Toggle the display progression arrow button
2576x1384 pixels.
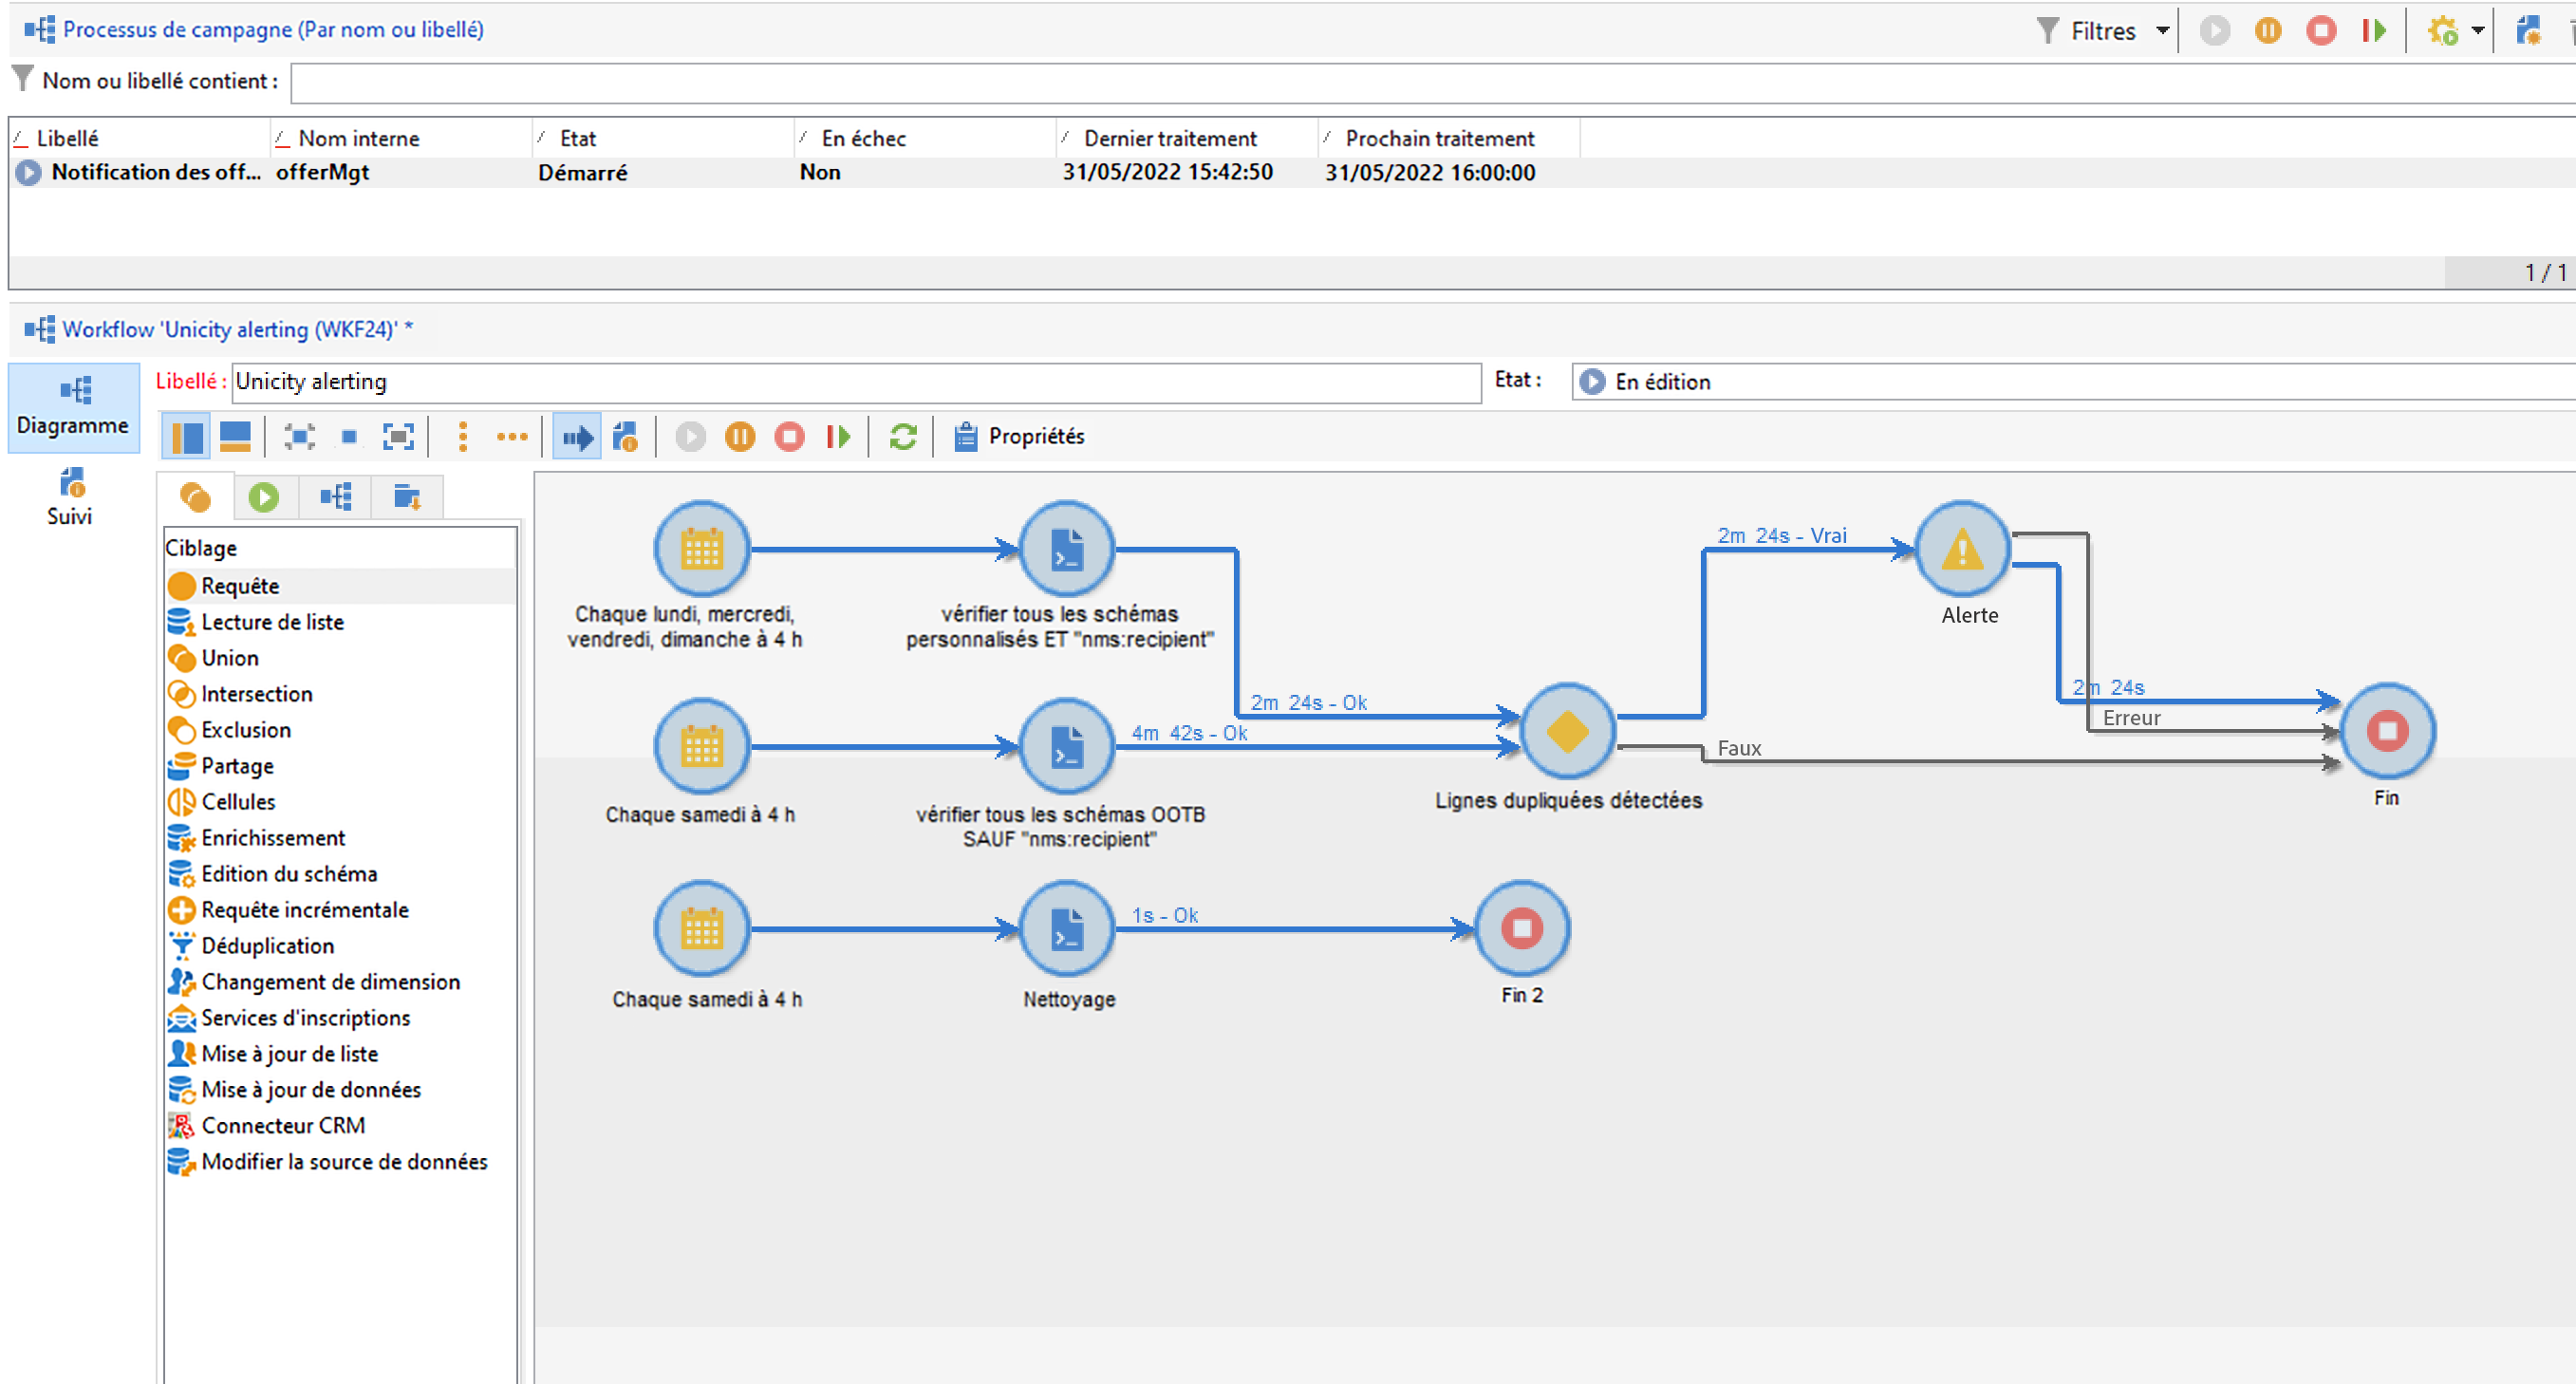click(577, 437)
